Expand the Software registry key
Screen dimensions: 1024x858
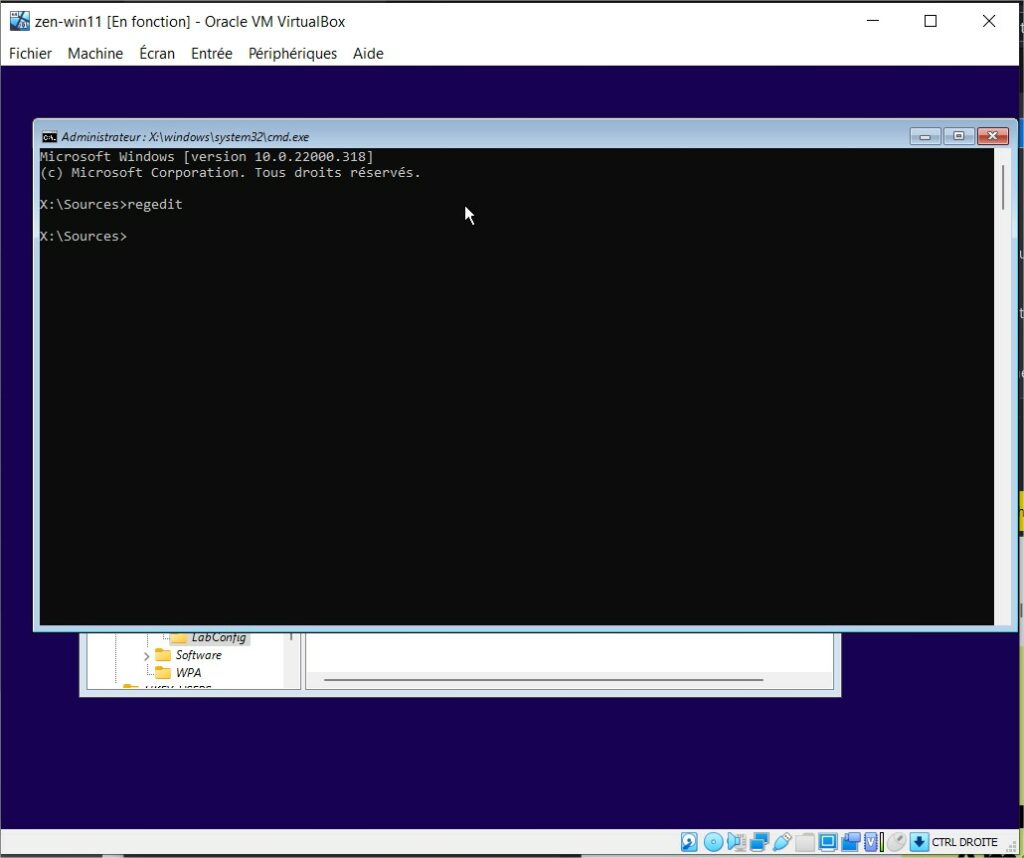click(x=146, y=656)
